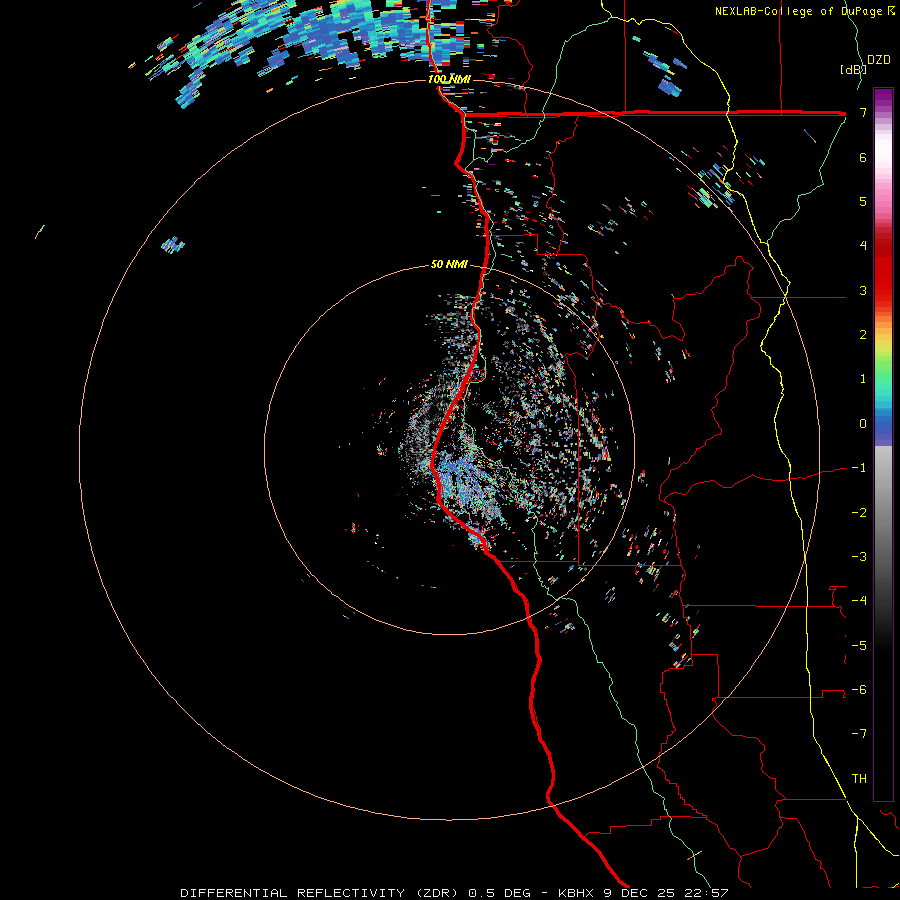Click the 0 value on color scale

[863, 424]
